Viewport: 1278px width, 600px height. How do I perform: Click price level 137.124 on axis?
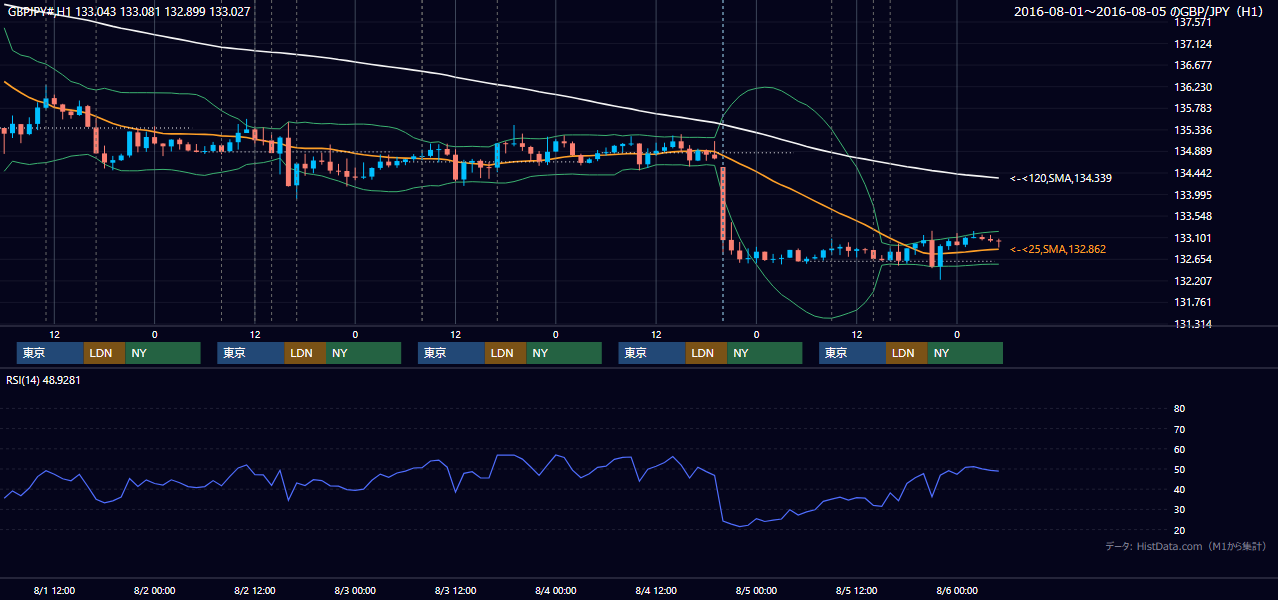point(1192,44)
